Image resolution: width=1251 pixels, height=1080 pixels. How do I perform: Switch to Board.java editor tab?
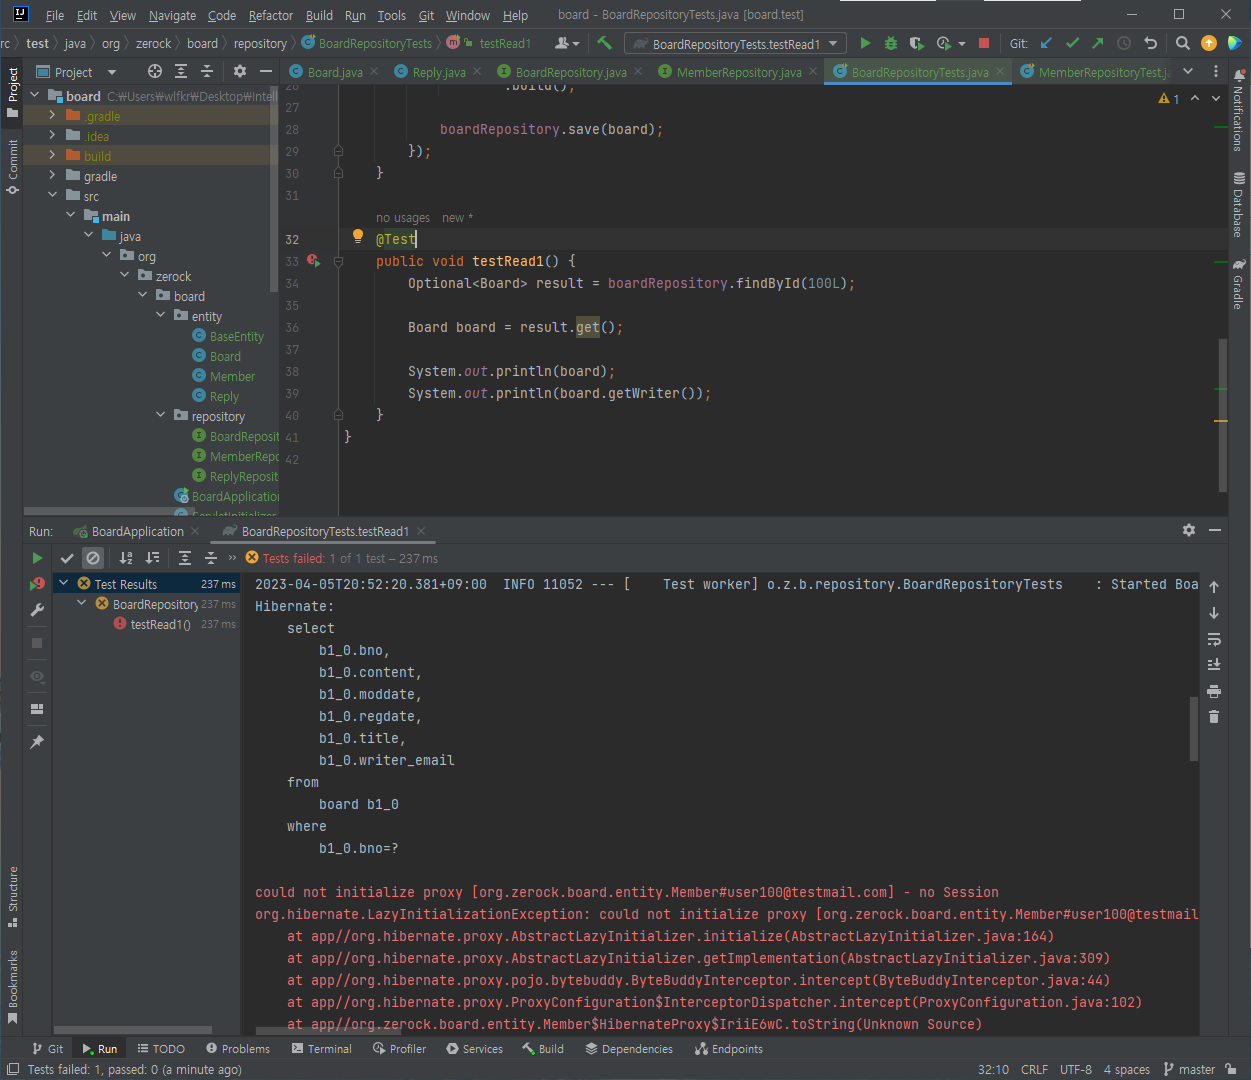pyautogui.click(x=334, y=72)
